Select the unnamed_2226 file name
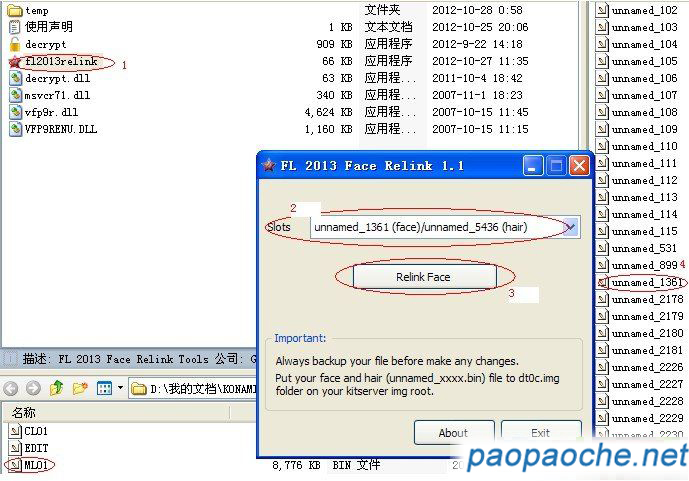 click(648, 367)
